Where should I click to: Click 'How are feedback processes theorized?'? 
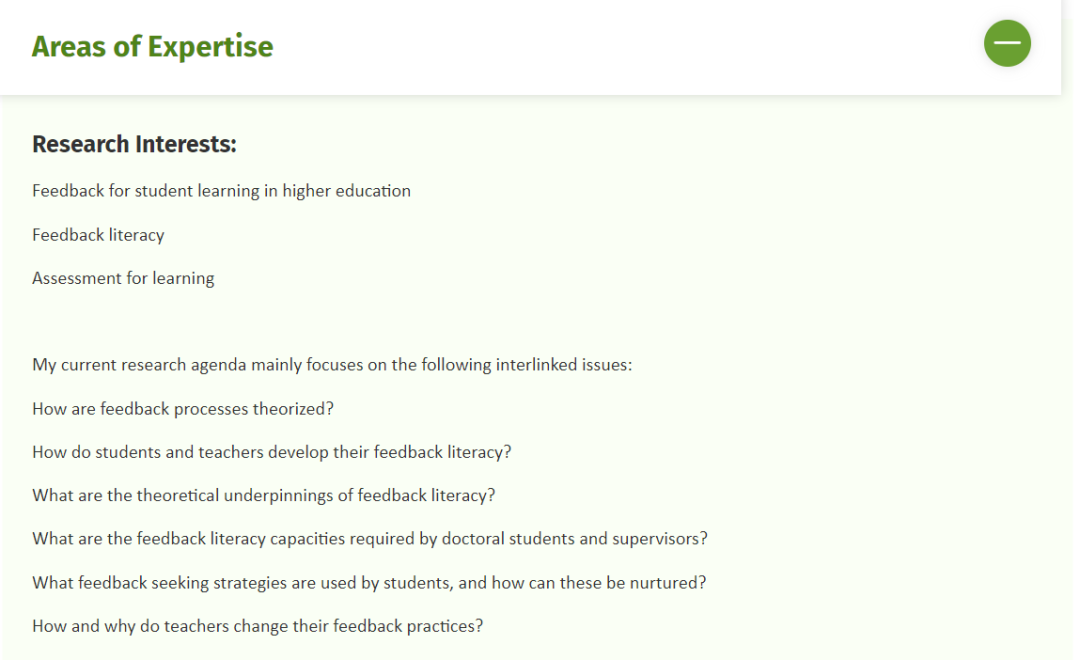point(183,409)
